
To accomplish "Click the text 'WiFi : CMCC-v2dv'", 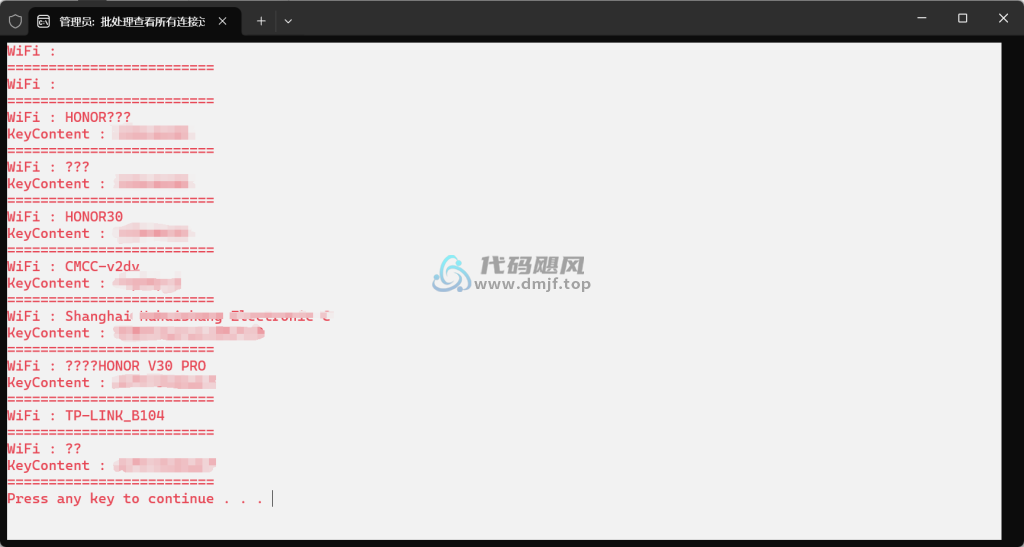I will [x=73, y=266].
